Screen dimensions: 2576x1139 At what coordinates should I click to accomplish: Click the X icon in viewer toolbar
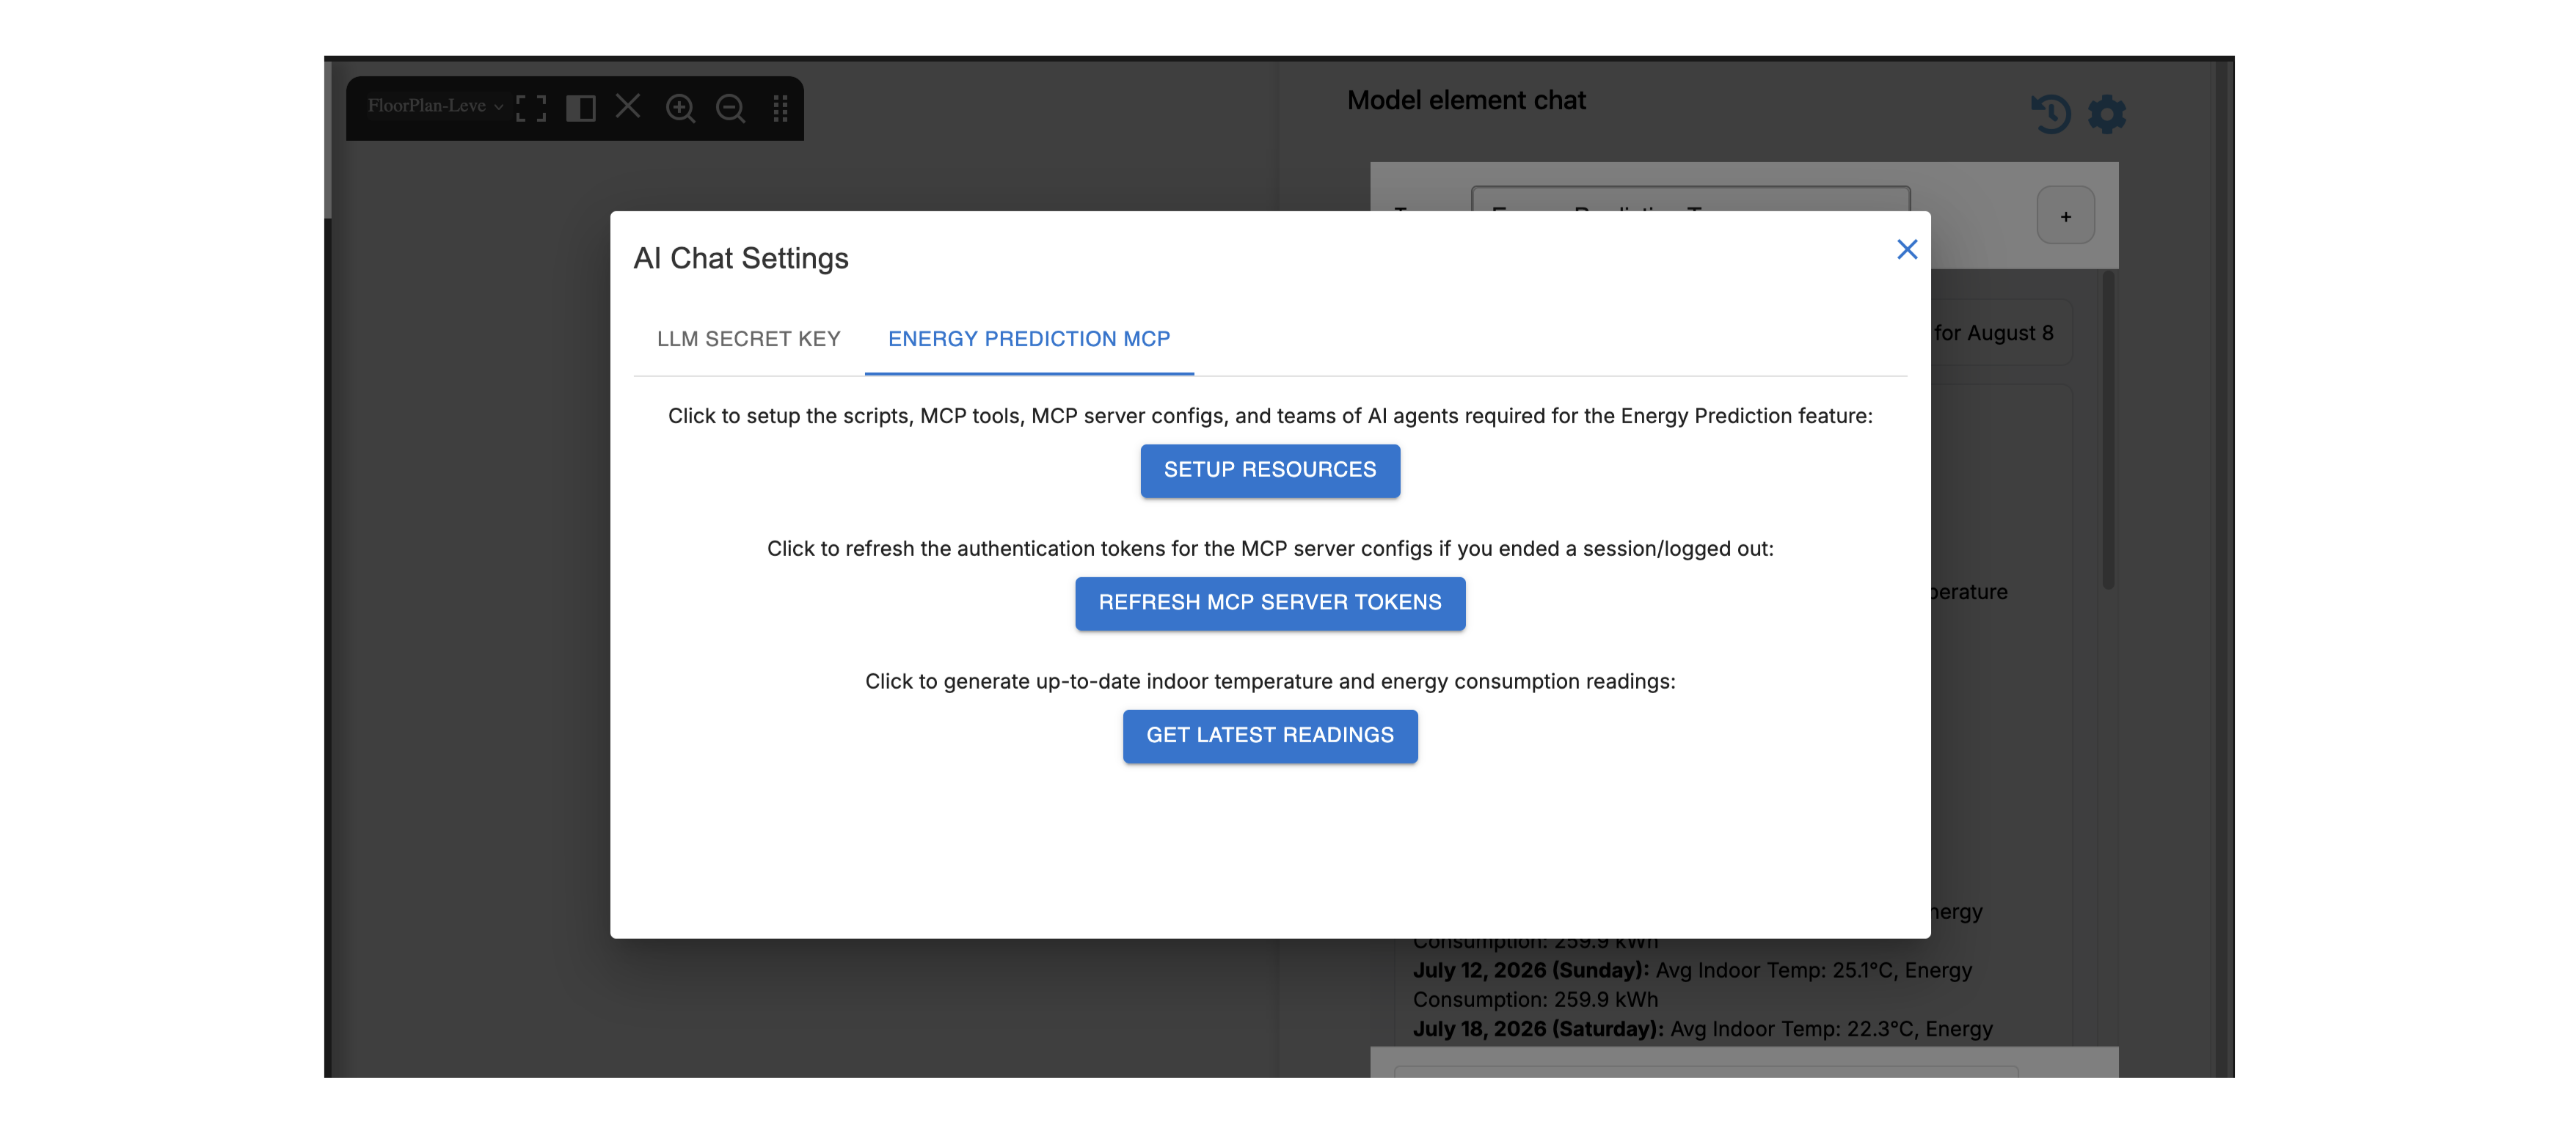pos(628,106)
